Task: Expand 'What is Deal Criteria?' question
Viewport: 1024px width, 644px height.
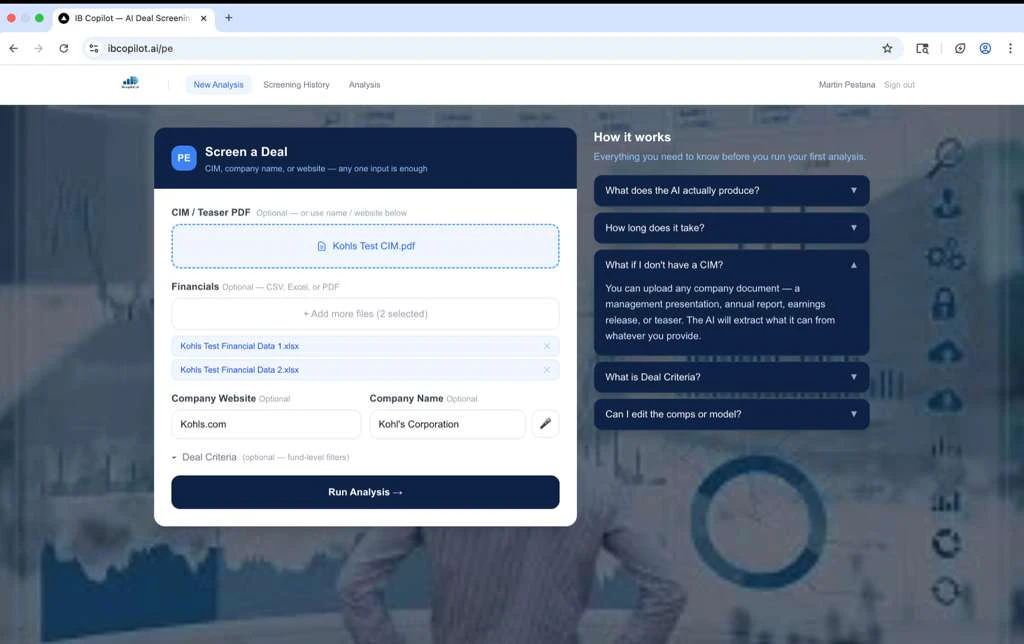Action: coord(731,377)
